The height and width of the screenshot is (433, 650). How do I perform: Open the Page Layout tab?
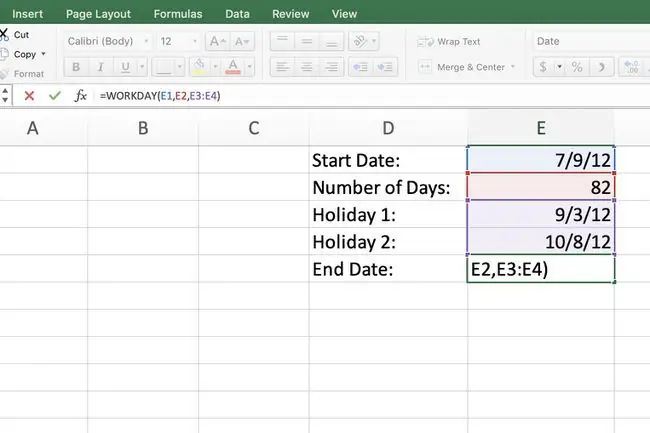click(98, 14)
